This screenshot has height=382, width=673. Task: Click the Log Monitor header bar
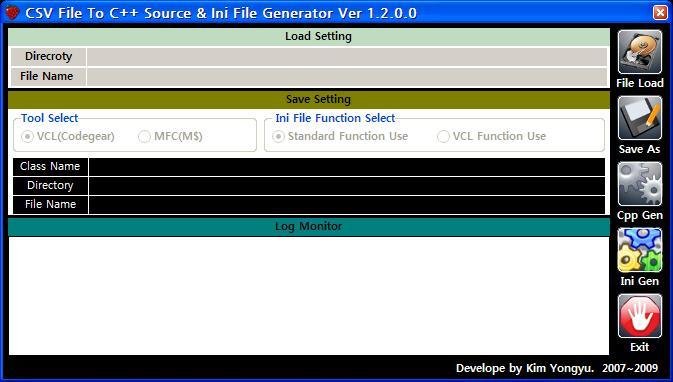click(x=309, y=226)
